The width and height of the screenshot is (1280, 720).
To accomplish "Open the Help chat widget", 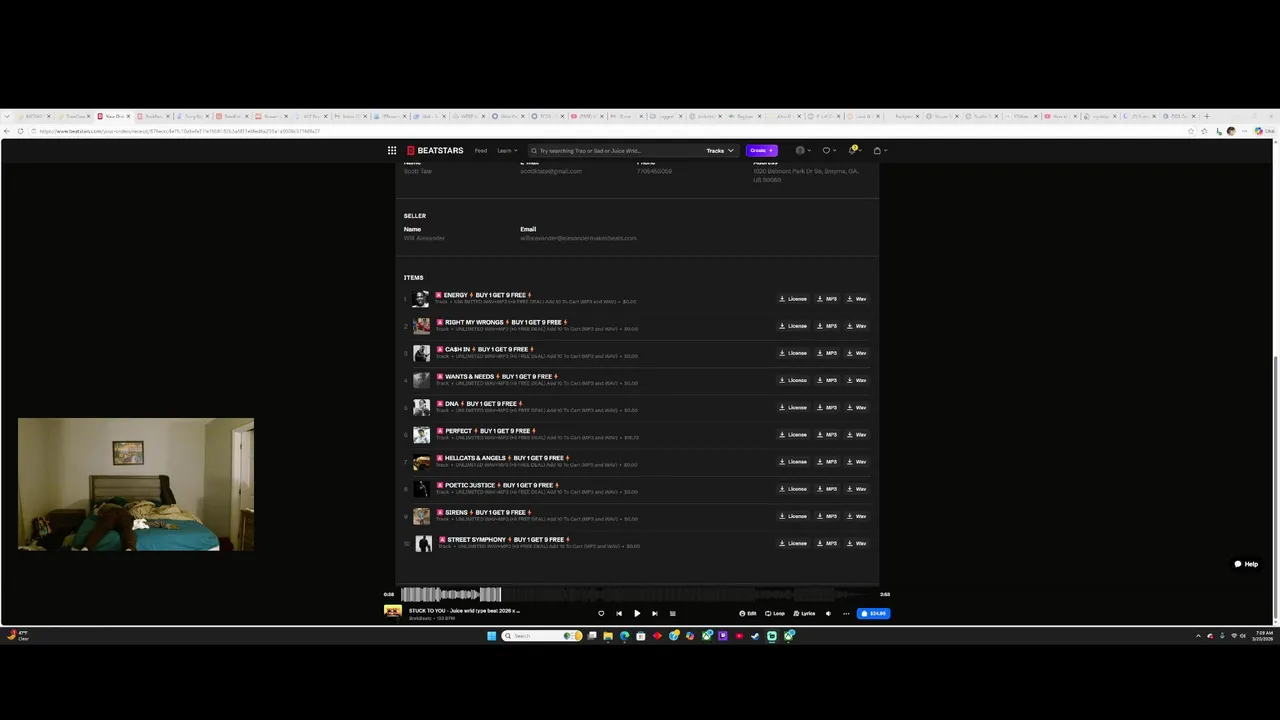I will pyautogui.click(x=1245, y=564).
